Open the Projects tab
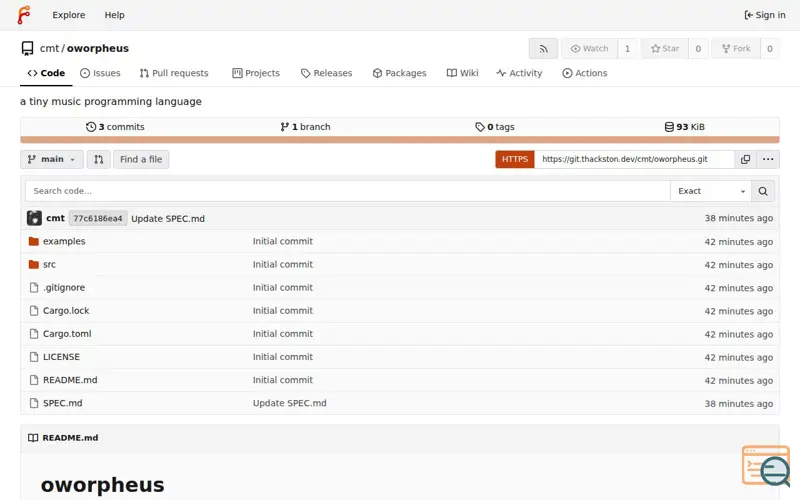The width and height of the screenshot is (800, 500). click(256, 73)
